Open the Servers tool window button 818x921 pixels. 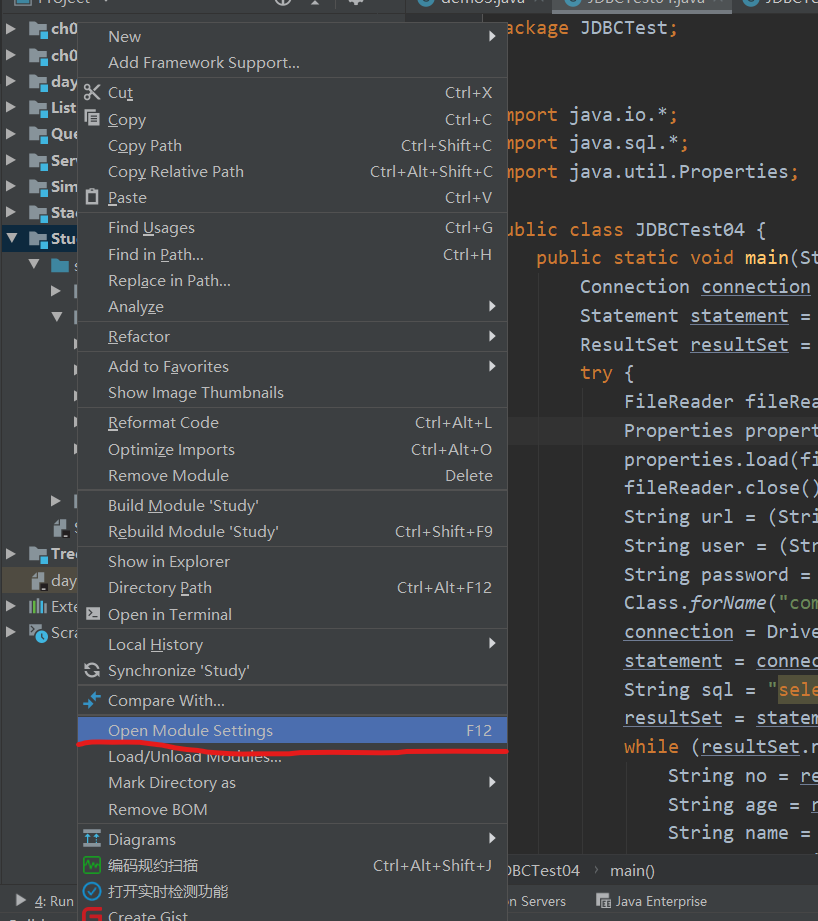click(537, 901)
